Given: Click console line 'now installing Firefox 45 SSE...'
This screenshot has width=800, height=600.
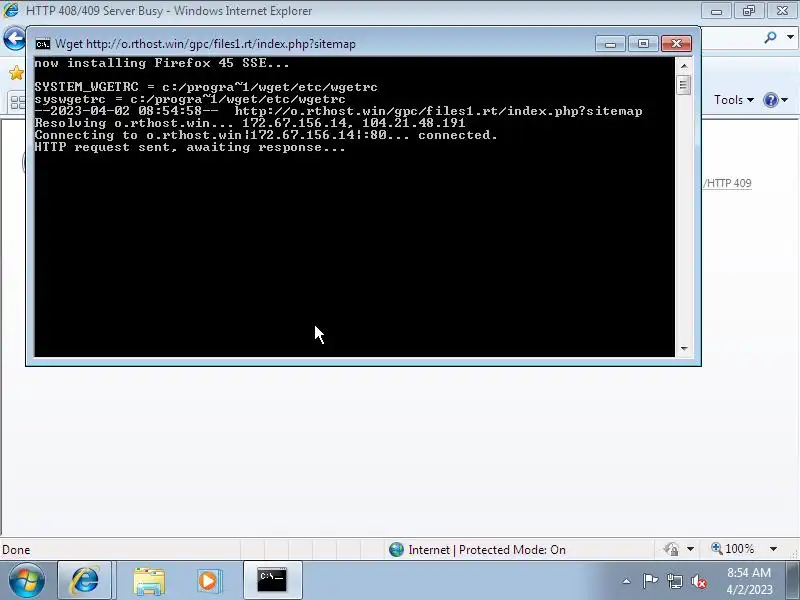Looking at the screenshot, I should coord(162,63).
